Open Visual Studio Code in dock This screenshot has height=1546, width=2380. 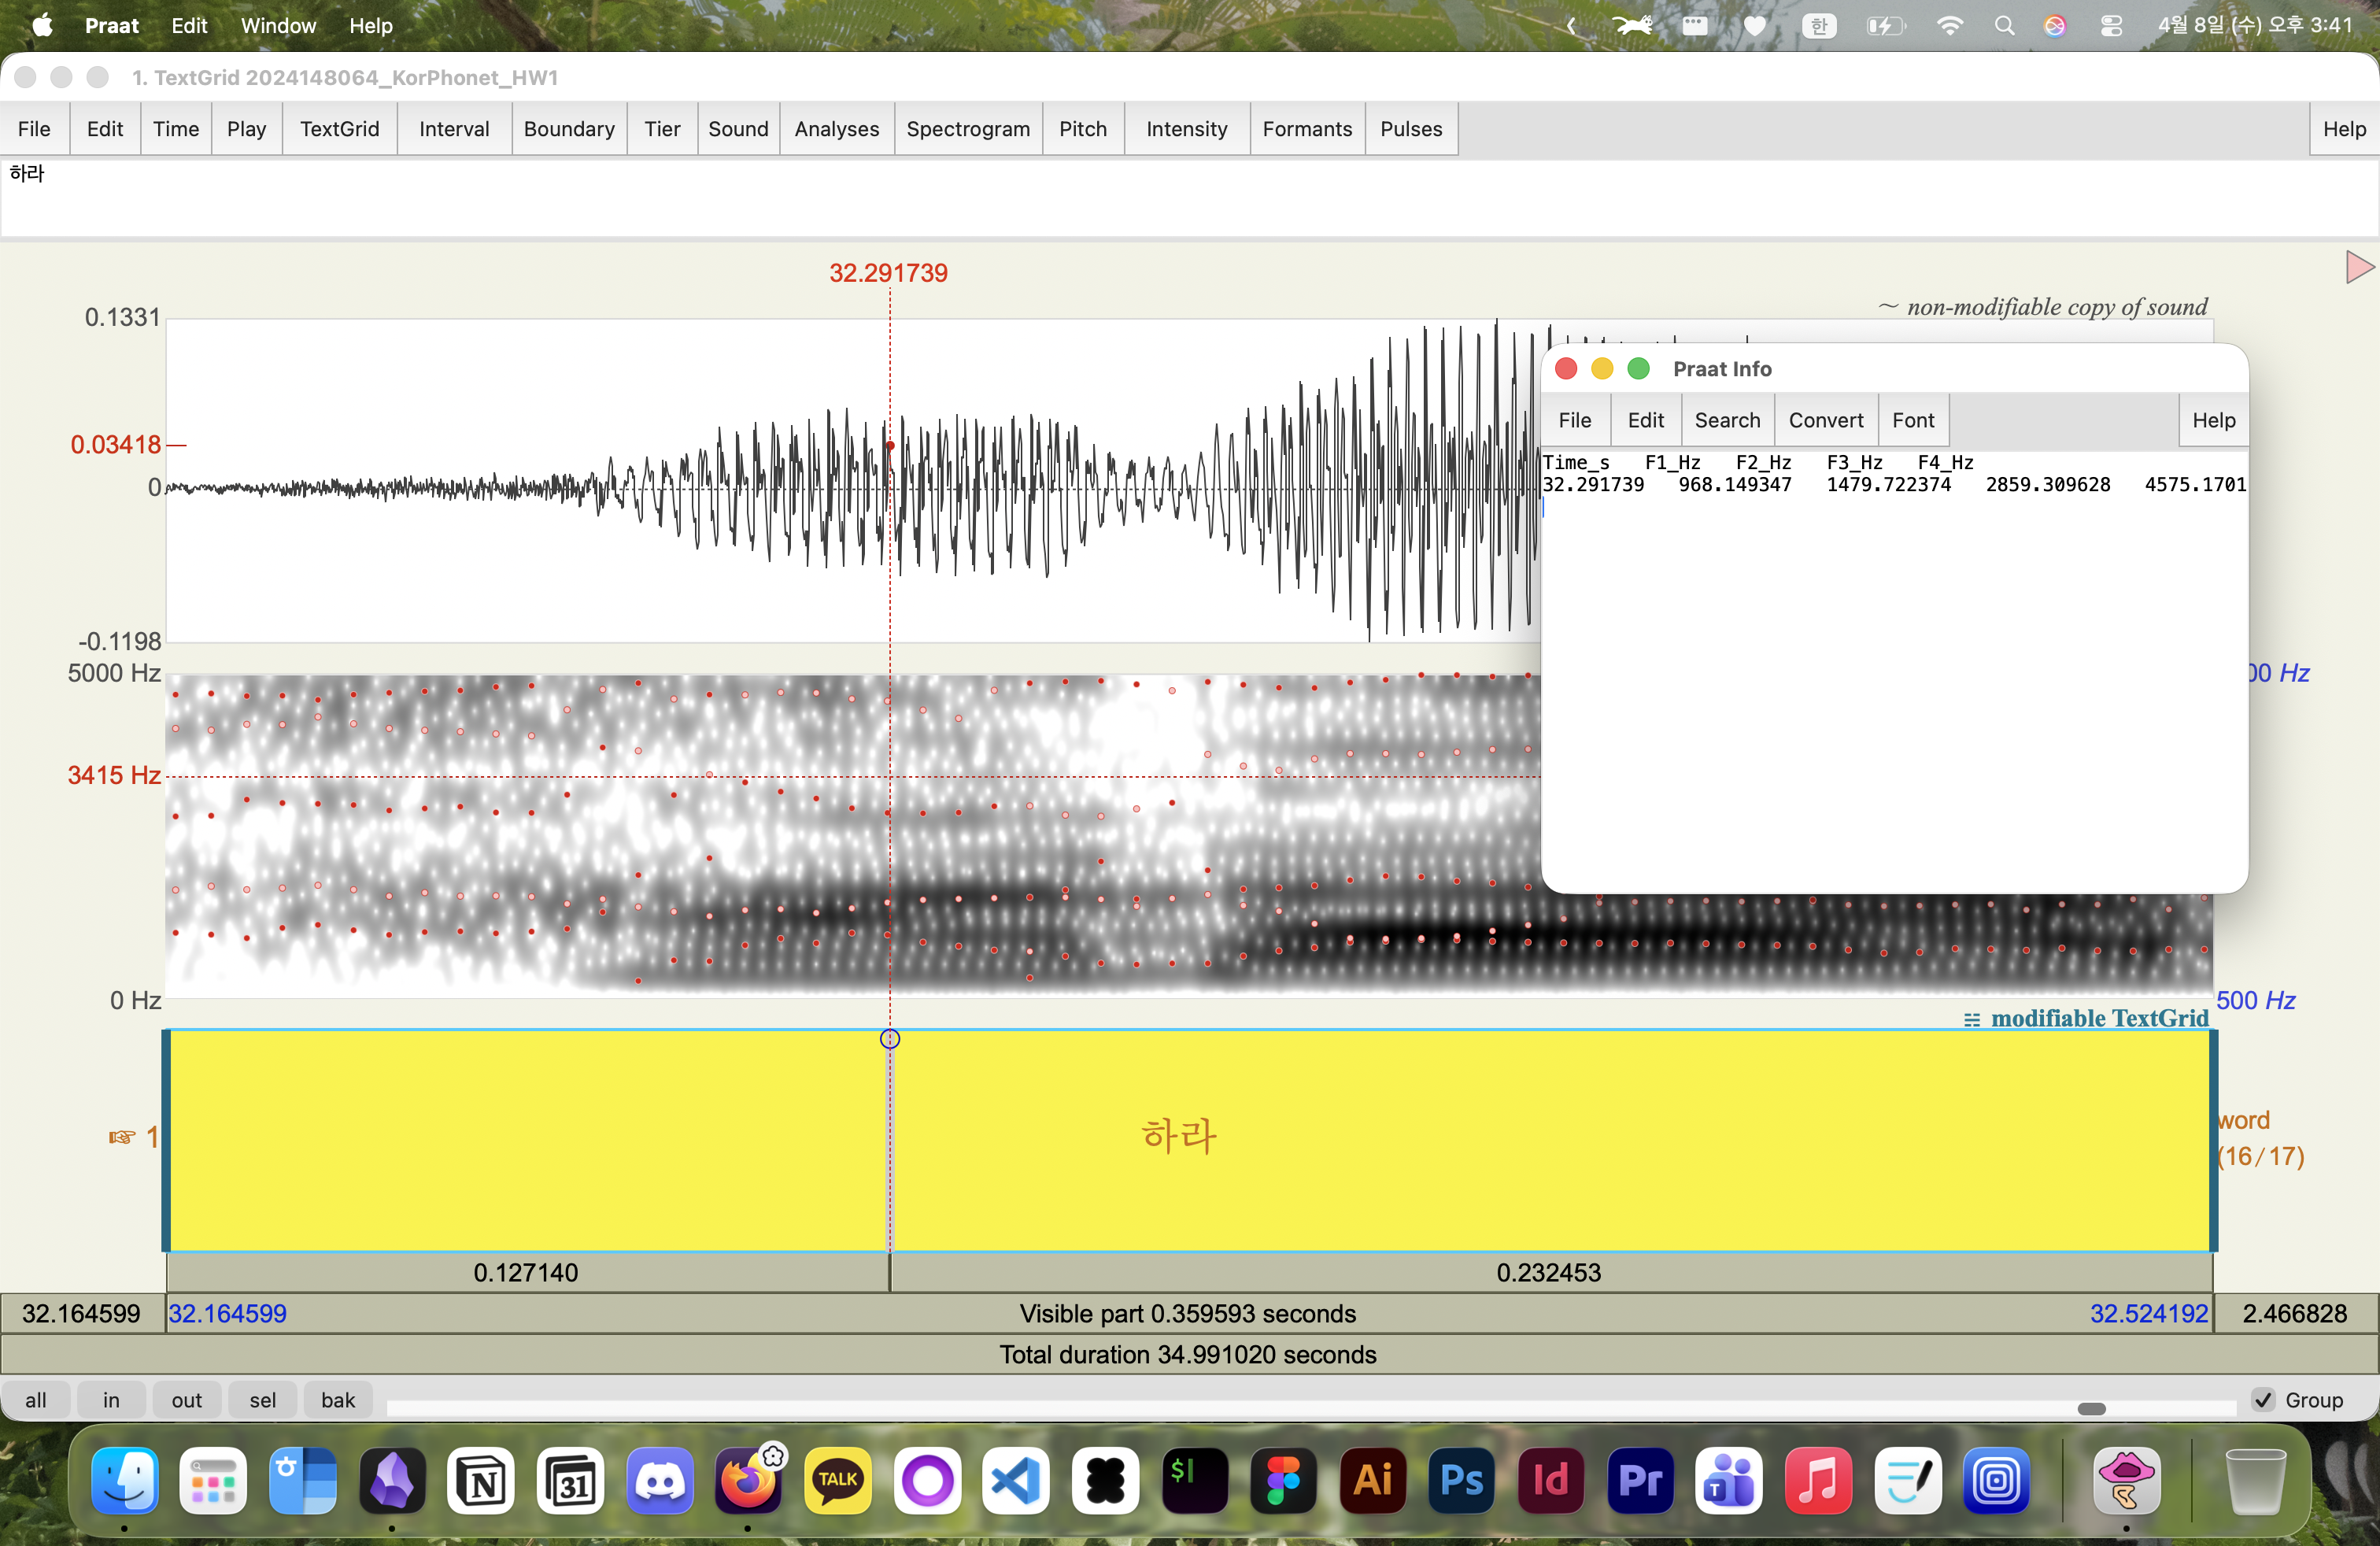(x=1016, y=1481)
